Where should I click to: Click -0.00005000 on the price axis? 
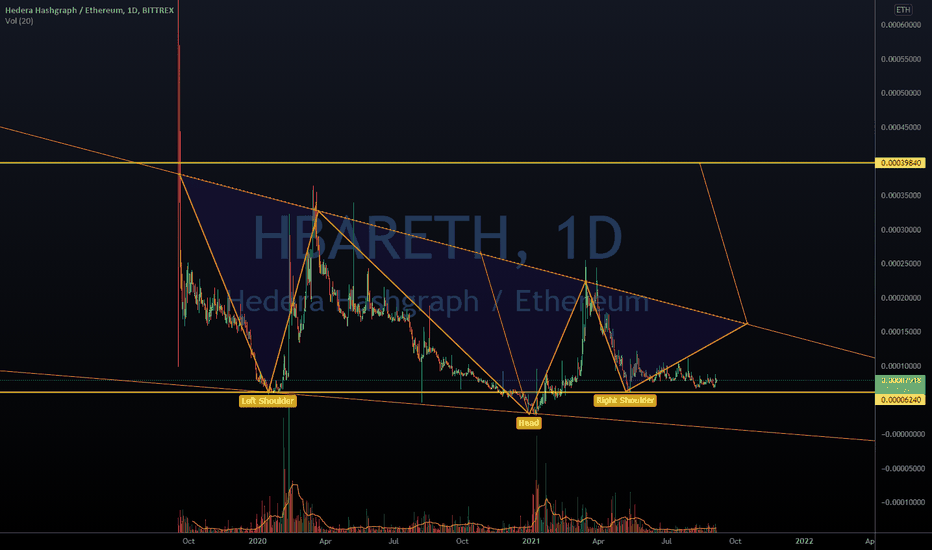click(x=902, y=469)
